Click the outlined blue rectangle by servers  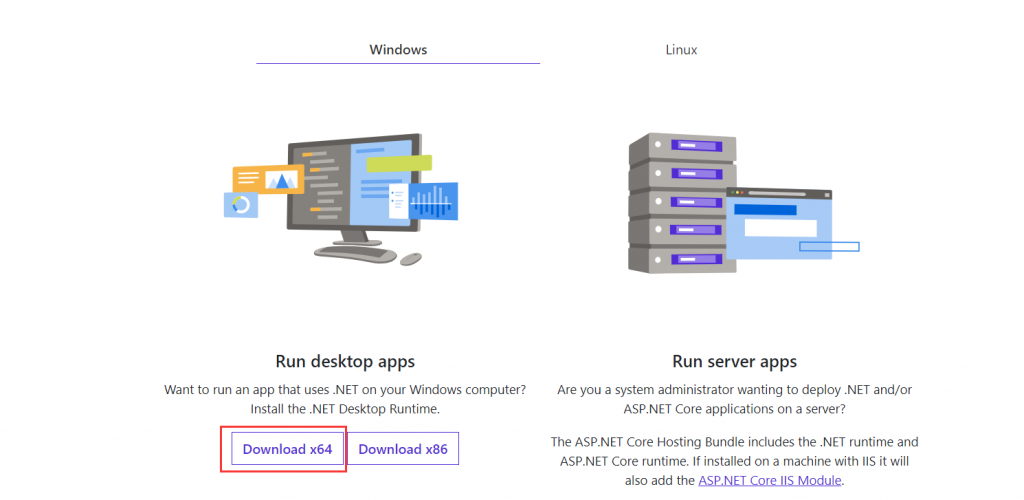[x=829, y=246]
